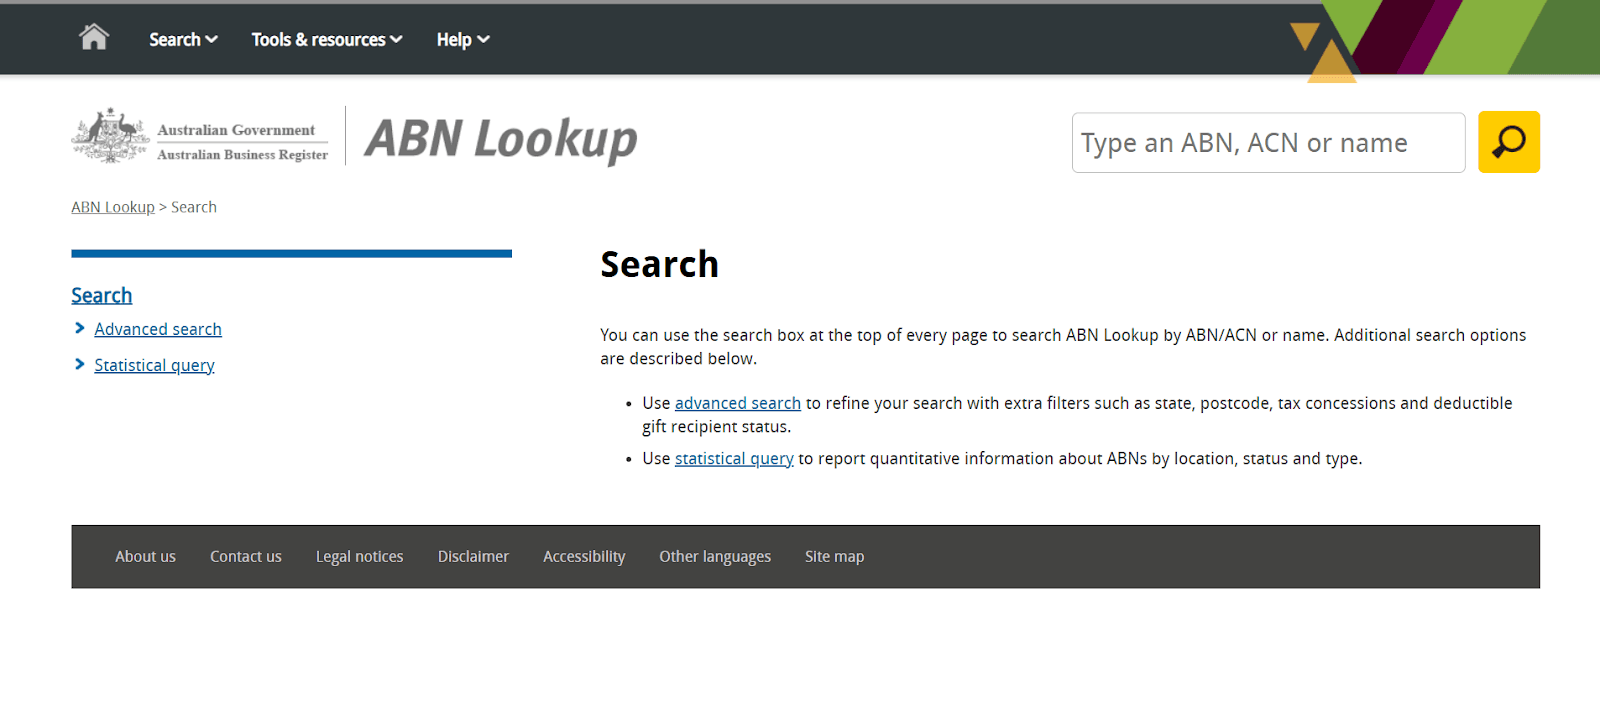Click the Search page heading text
The width and height of the screenshot is (1600, 723).
click(x=659, y=265)
